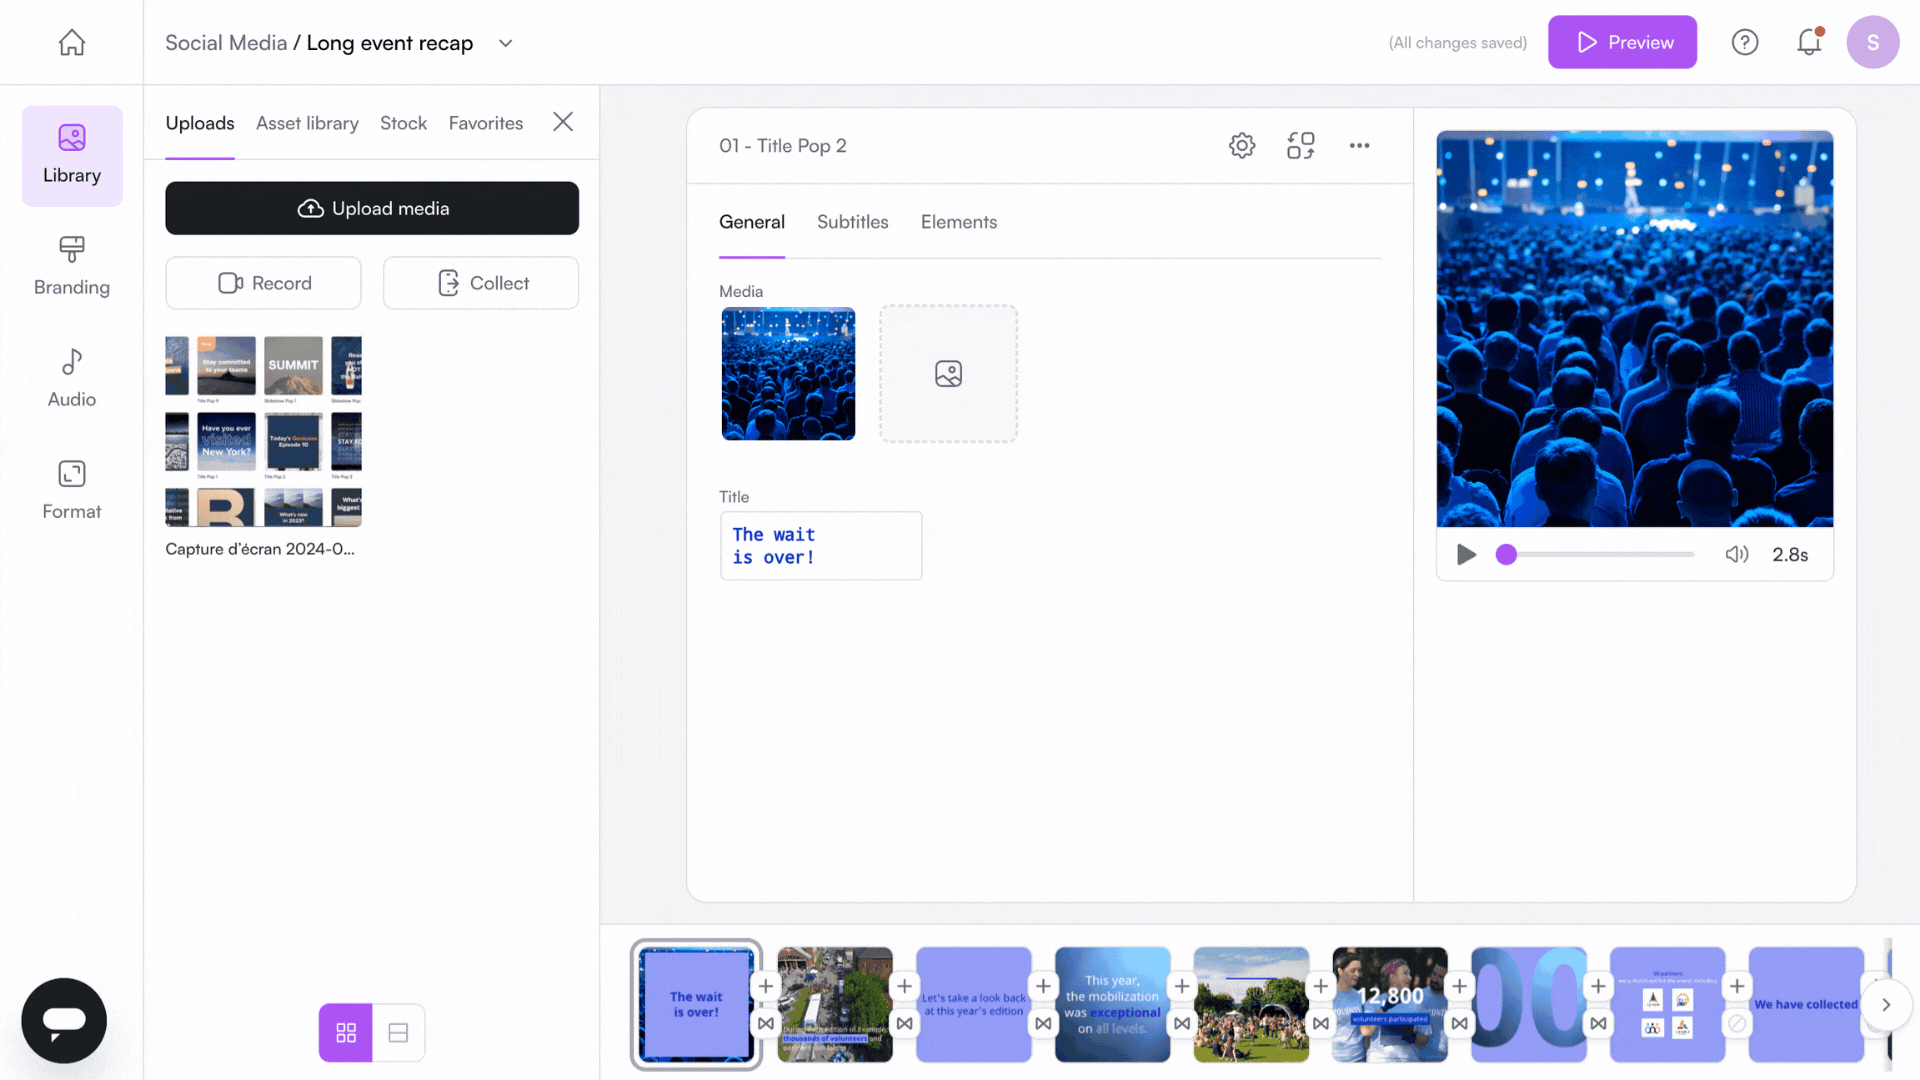The width and height of the screenshot is (1920, 1080).
Task: Select the 'We have collected' timeline scene
Action: tap(1806, 1004)
